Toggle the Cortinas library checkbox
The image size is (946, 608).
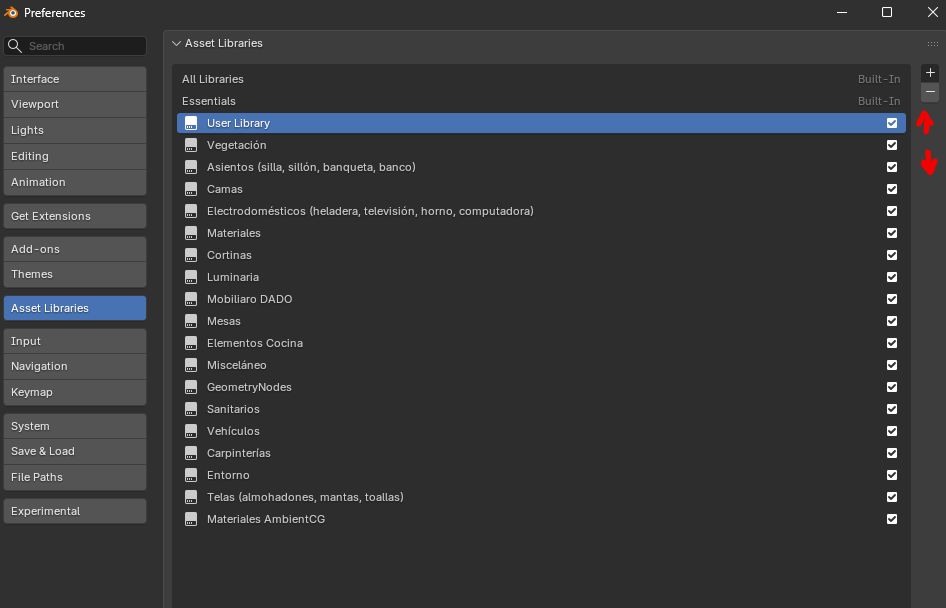(892, 255)
